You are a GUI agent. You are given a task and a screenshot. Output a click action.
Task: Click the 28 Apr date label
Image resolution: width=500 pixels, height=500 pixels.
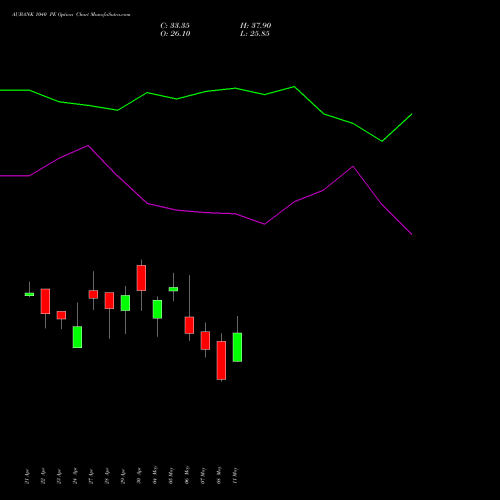coord(107,476)
